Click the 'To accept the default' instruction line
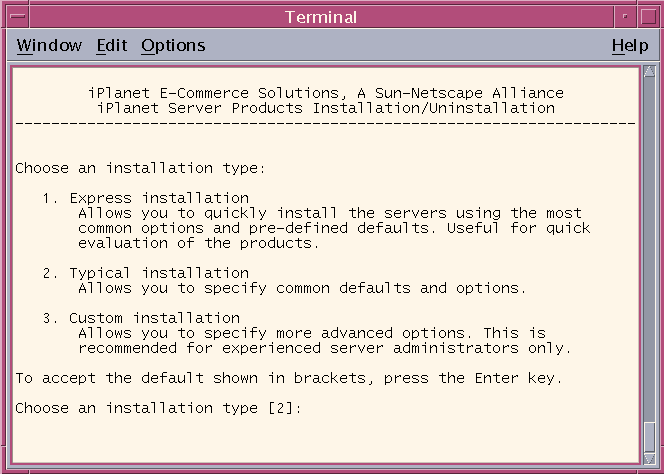This screenshot has height=474, width=664. [289, 378]
